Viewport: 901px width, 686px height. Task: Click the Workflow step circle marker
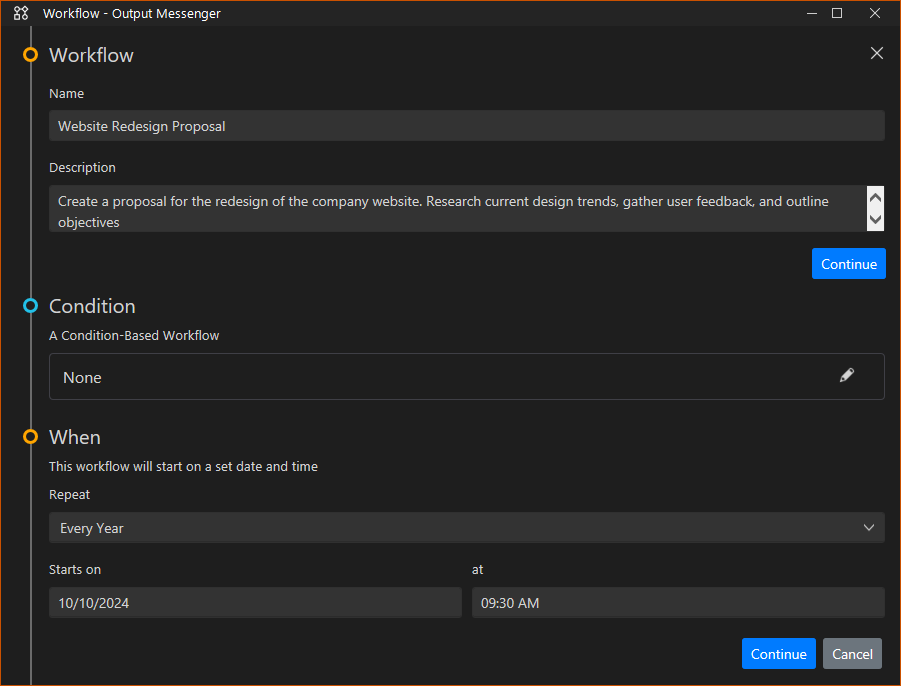pos(30,55)
